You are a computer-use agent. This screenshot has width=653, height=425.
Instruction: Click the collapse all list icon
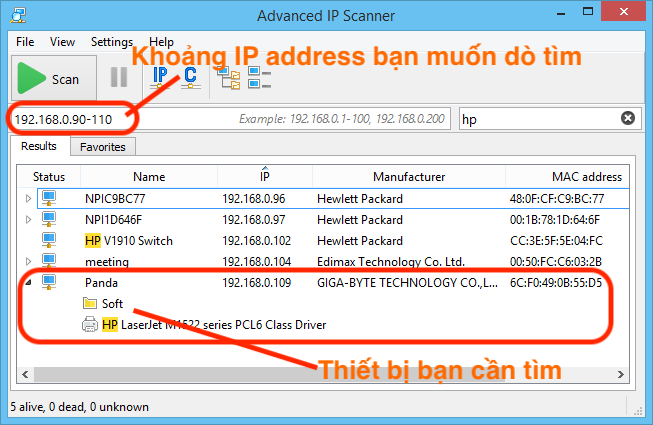[259, 78]
